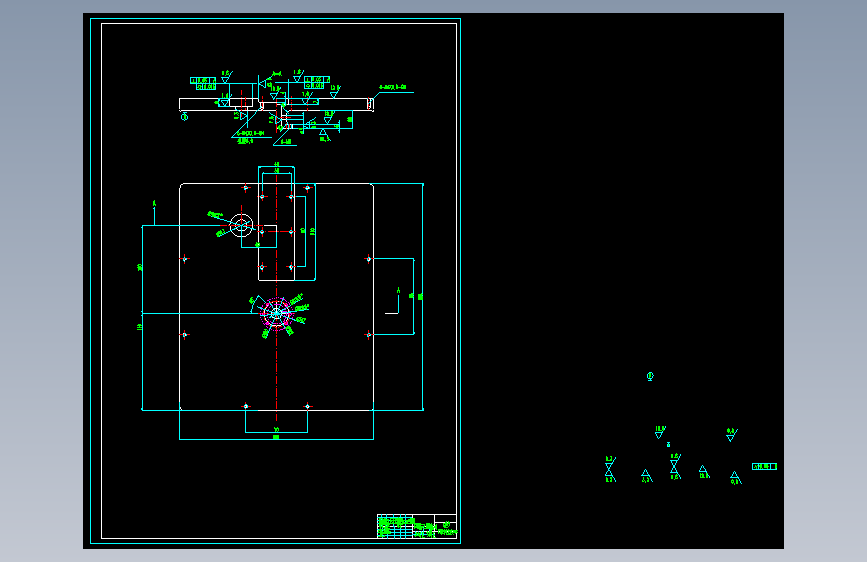The image size is (867, 562).
Task: Select the left geometric tolerance frame above section view
Action: pyautogui.click(x=203, y=84)
